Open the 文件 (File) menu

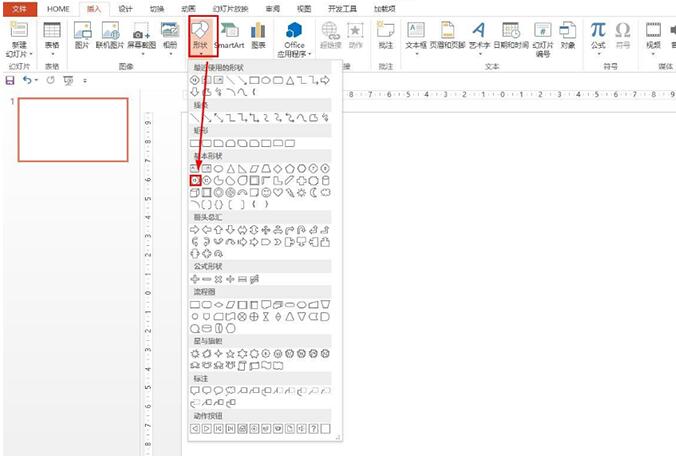tap(20, 8)
